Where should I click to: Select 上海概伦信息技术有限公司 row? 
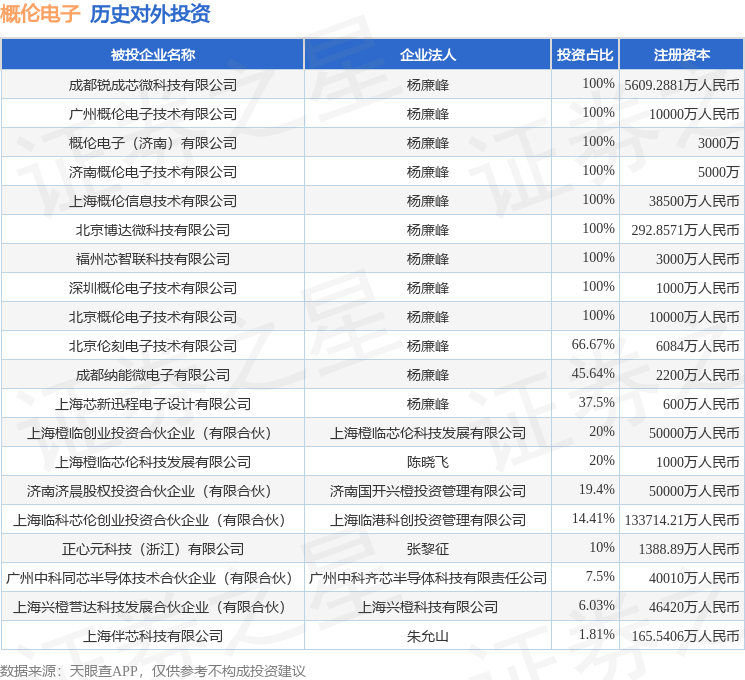point(372,201)
